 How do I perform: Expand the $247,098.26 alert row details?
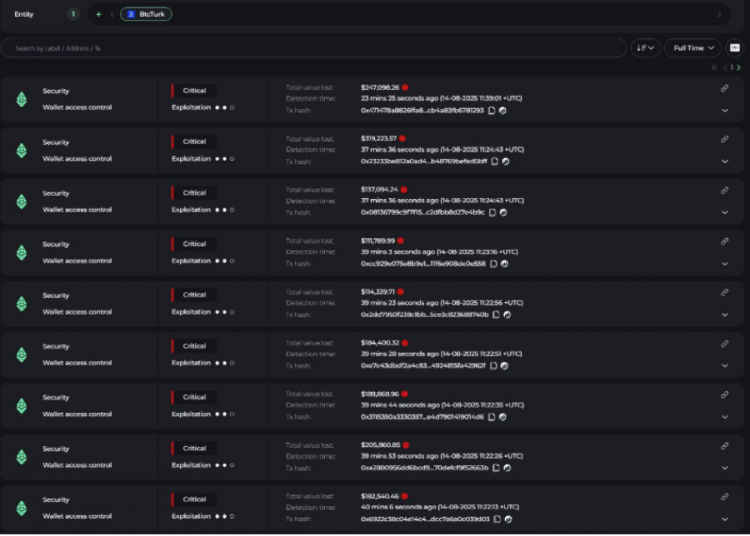pyautogui.click(x=724, y=110)
